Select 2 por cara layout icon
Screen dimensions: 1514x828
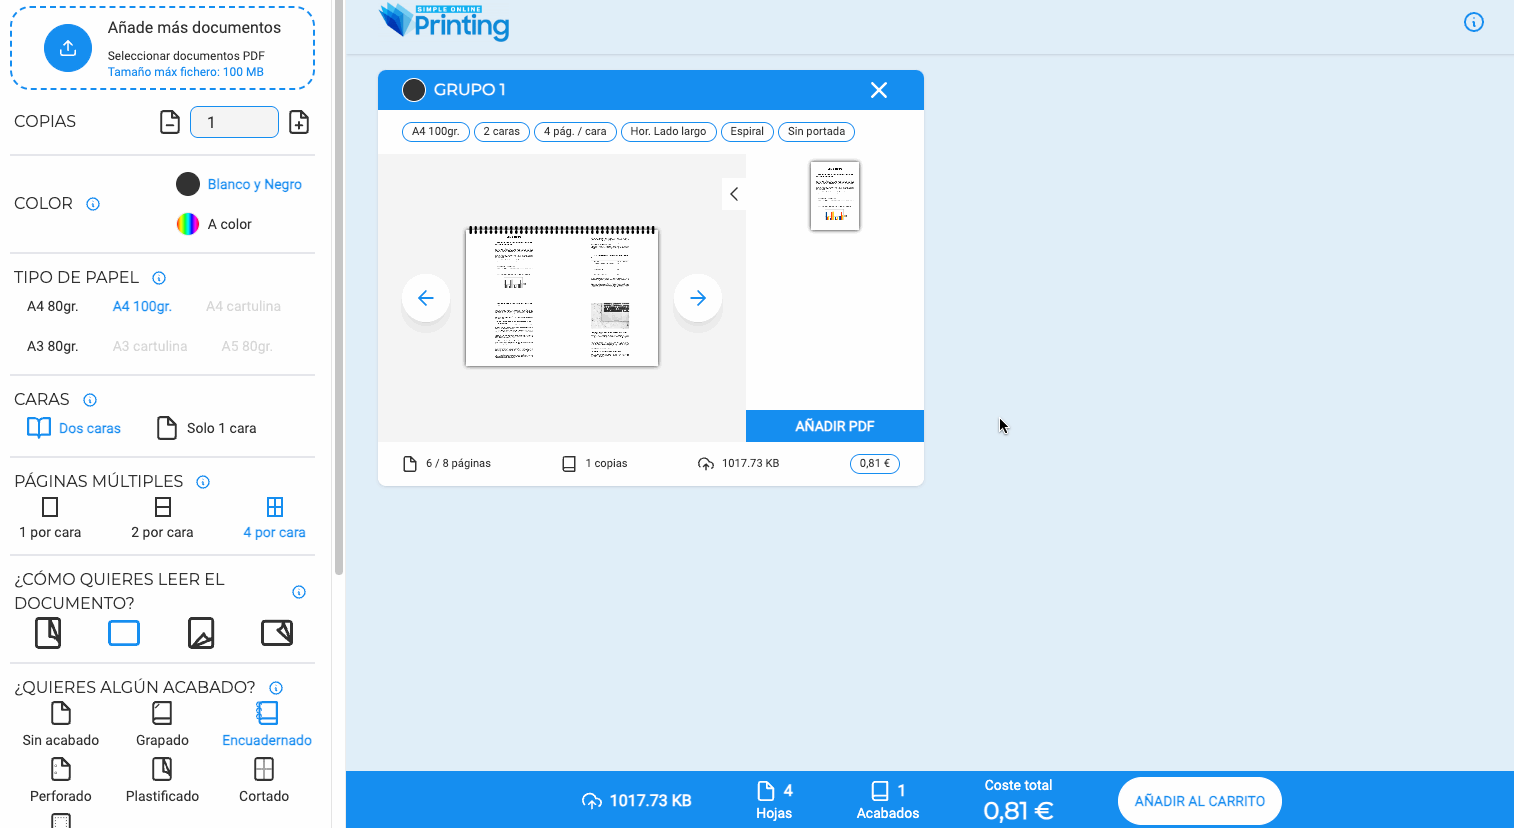click(163, 507)
